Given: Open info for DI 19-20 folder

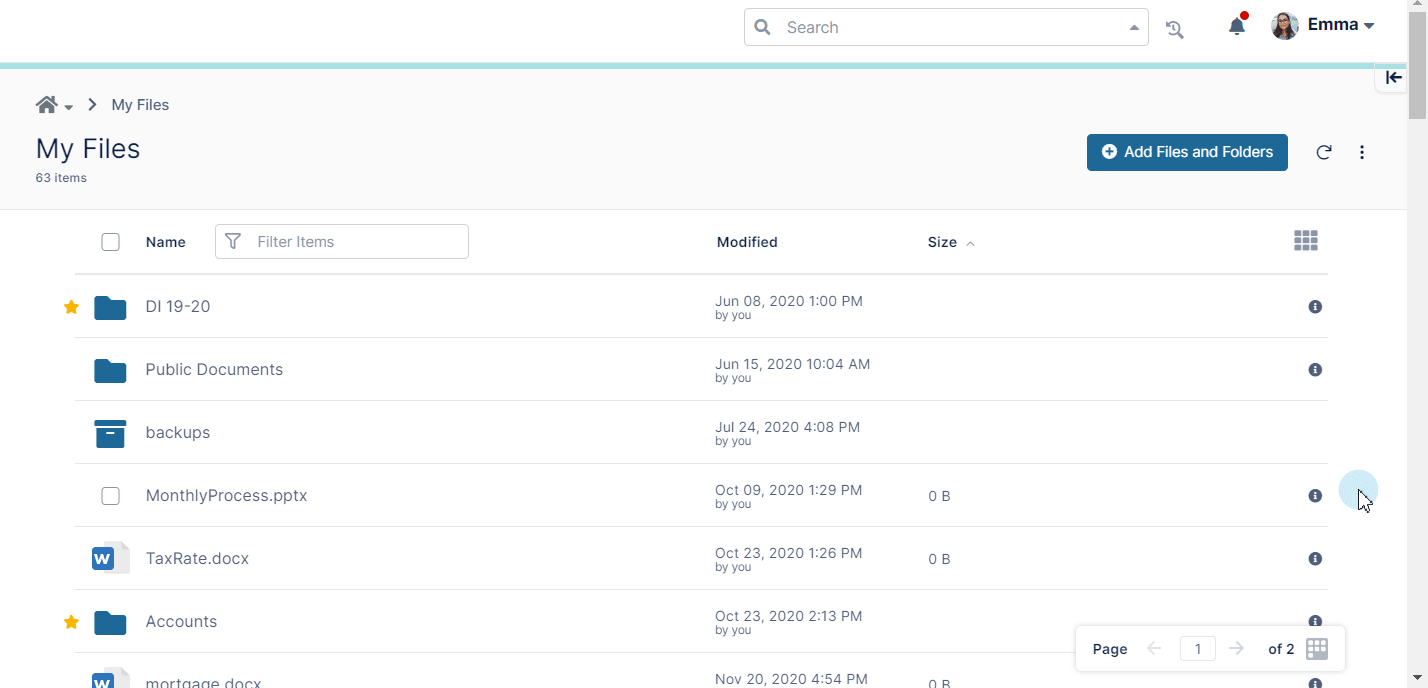Looking at the screenshot, I should [x=1315, y=307].
